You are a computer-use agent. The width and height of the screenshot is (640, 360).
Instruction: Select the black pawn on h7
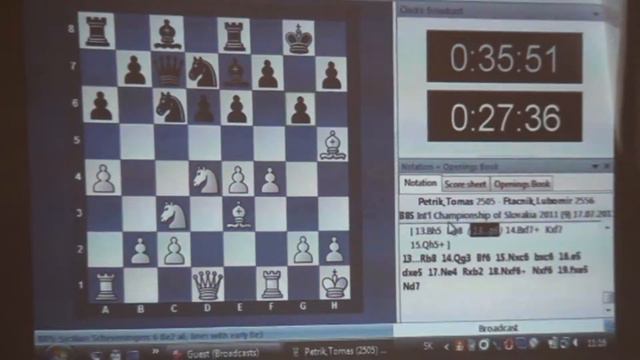[x=331, y=76]
